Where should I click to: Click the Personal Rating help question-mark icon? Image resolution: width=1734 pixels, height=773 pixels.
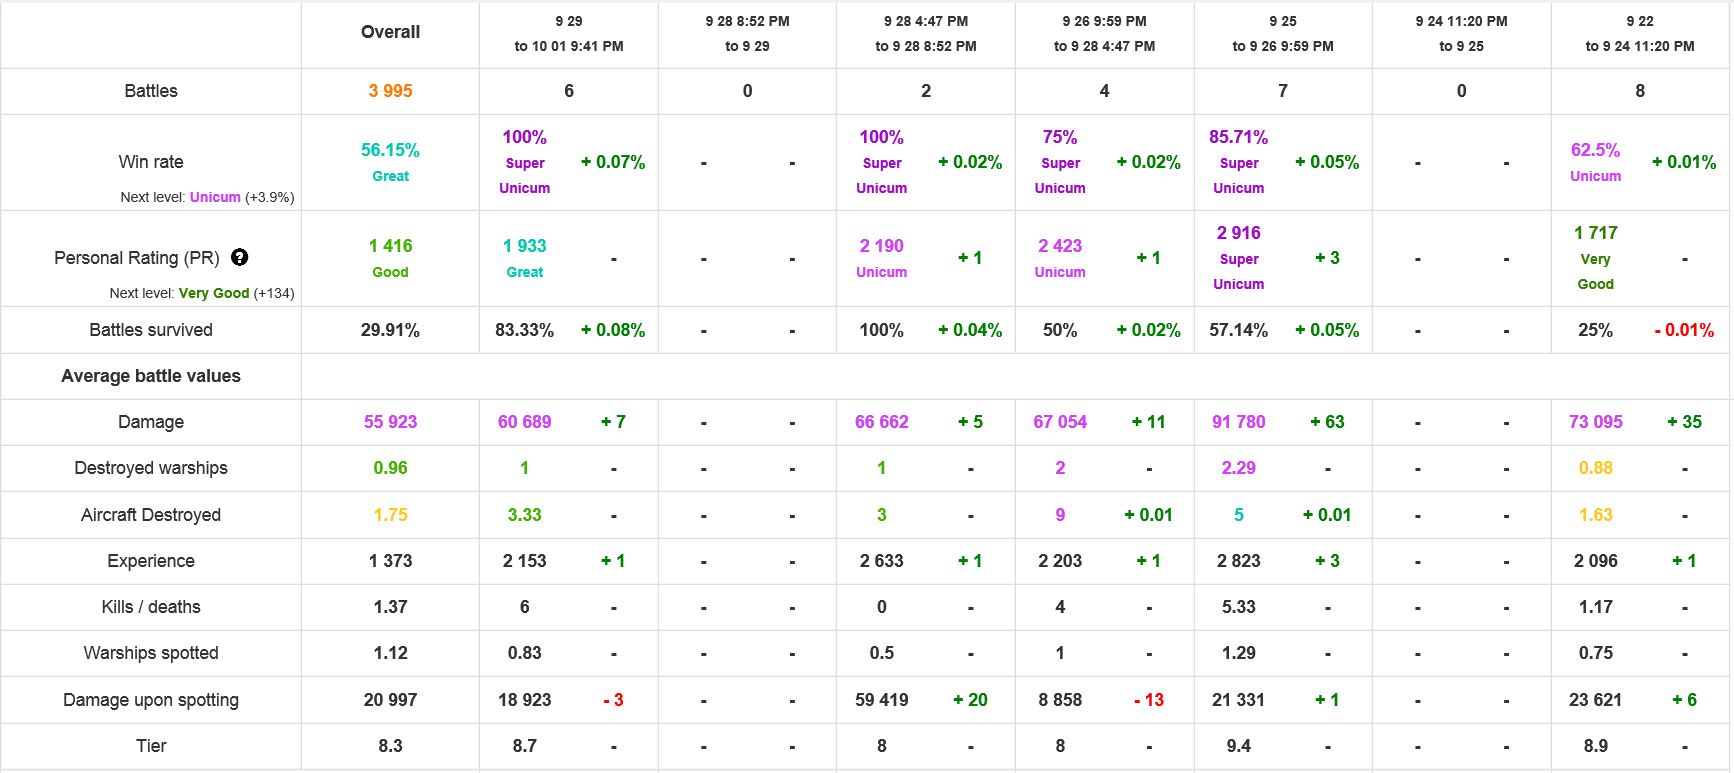pyautogui.click(x=239, y=257)
